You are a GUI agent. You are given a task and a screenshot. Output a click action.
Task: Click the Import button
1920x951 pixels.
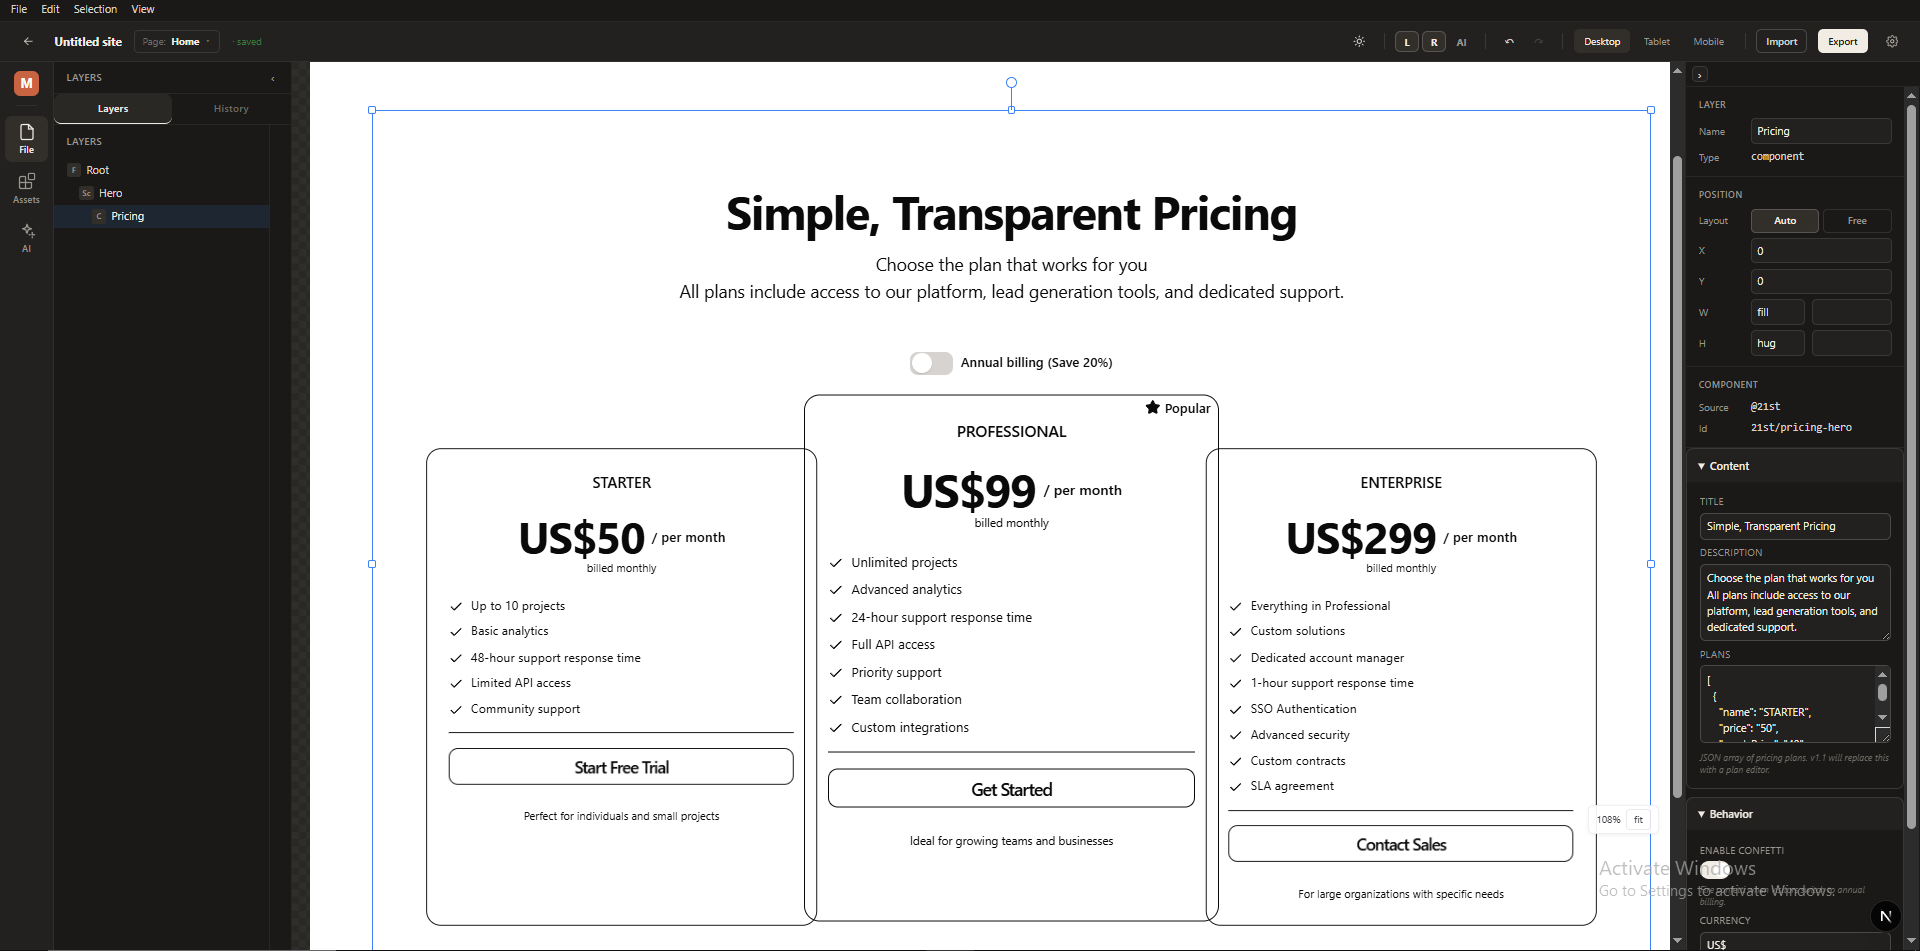pos(1781,42)
